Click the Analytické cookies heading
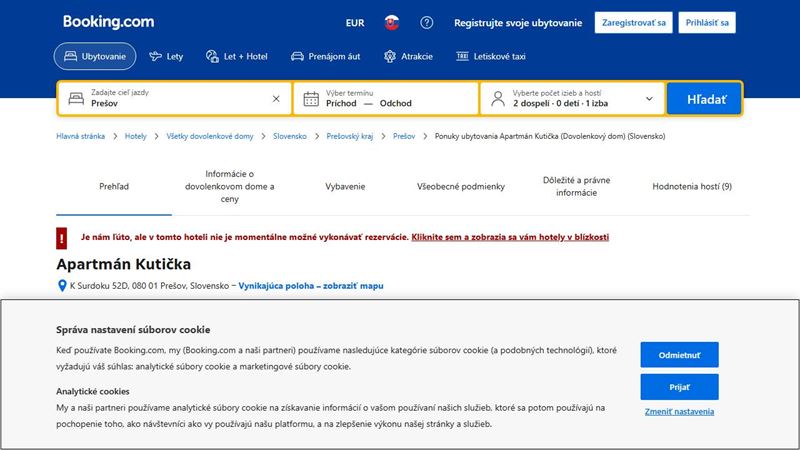800x450 pixels. (x=93, y=391)
